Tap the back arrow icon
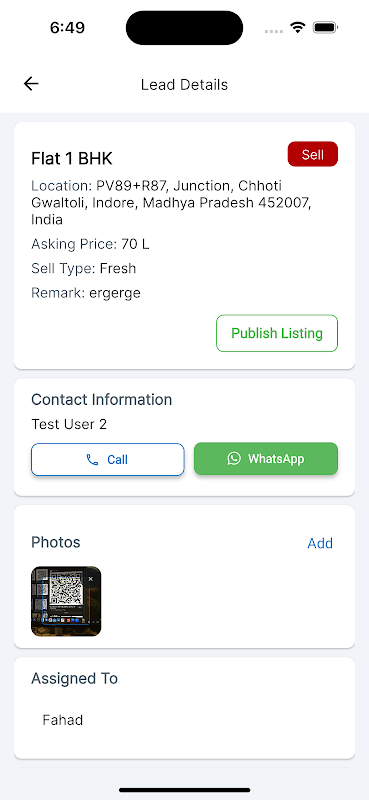 coord(31,84)
